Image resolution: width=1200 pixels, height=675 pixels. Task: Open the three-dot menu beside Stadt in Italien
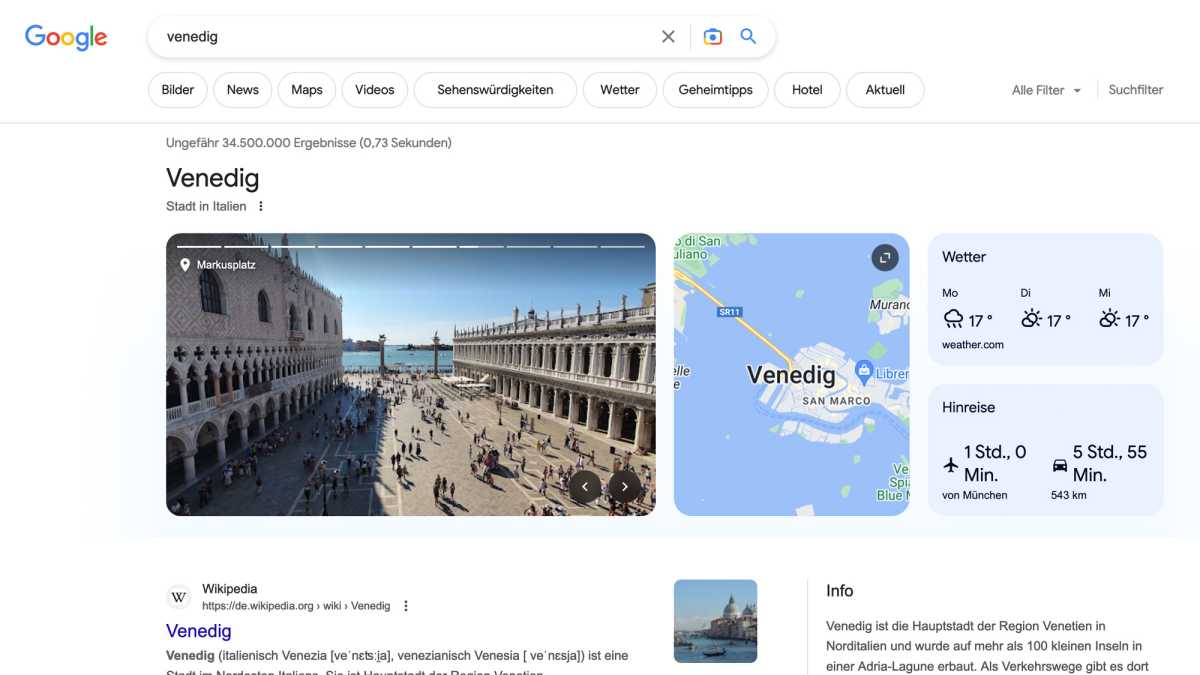(x=261, y=206)
